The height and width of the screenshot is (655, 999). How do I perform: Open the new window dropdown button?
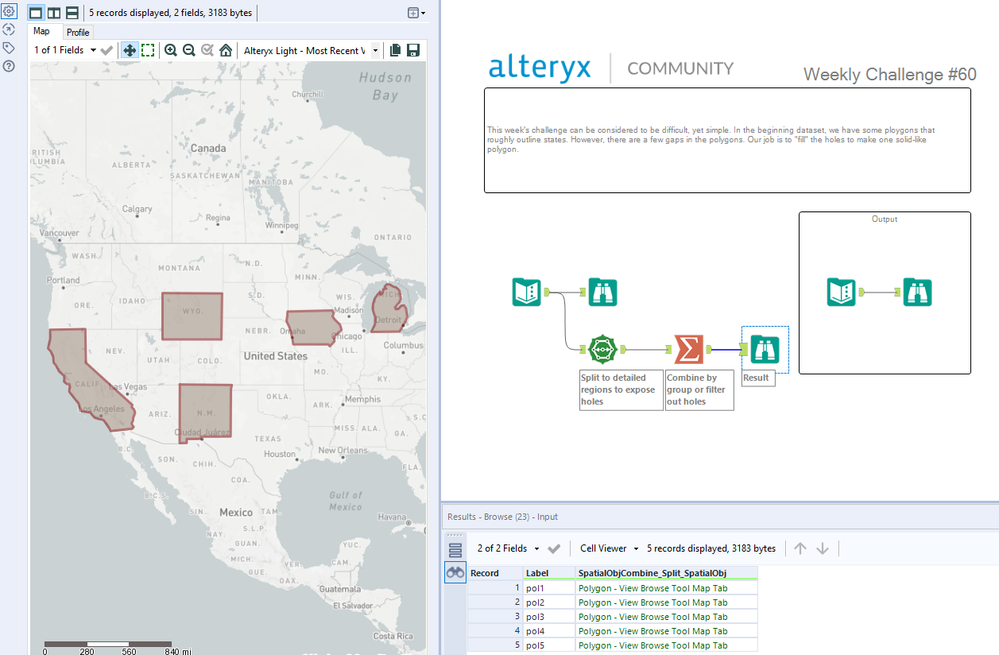[x=416, y=13]
